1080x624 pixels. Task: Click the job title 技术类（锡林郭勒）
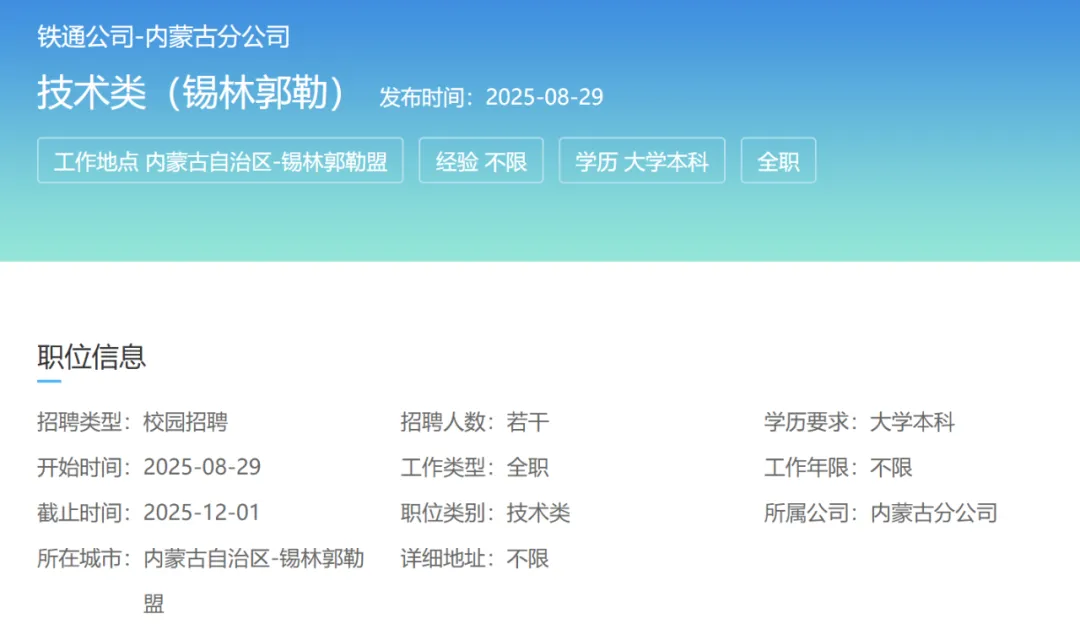191,93
